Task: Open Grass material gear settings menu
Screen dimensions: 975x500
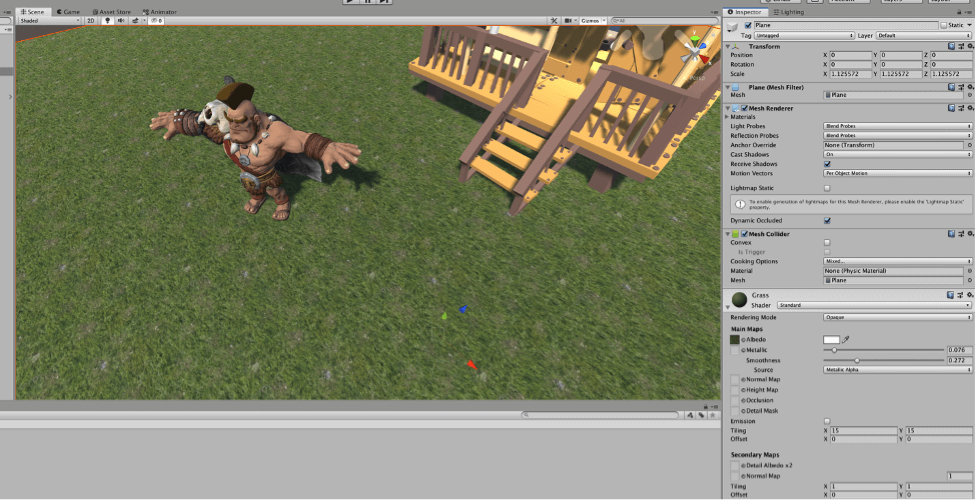Action: click(x=969, y=295)
